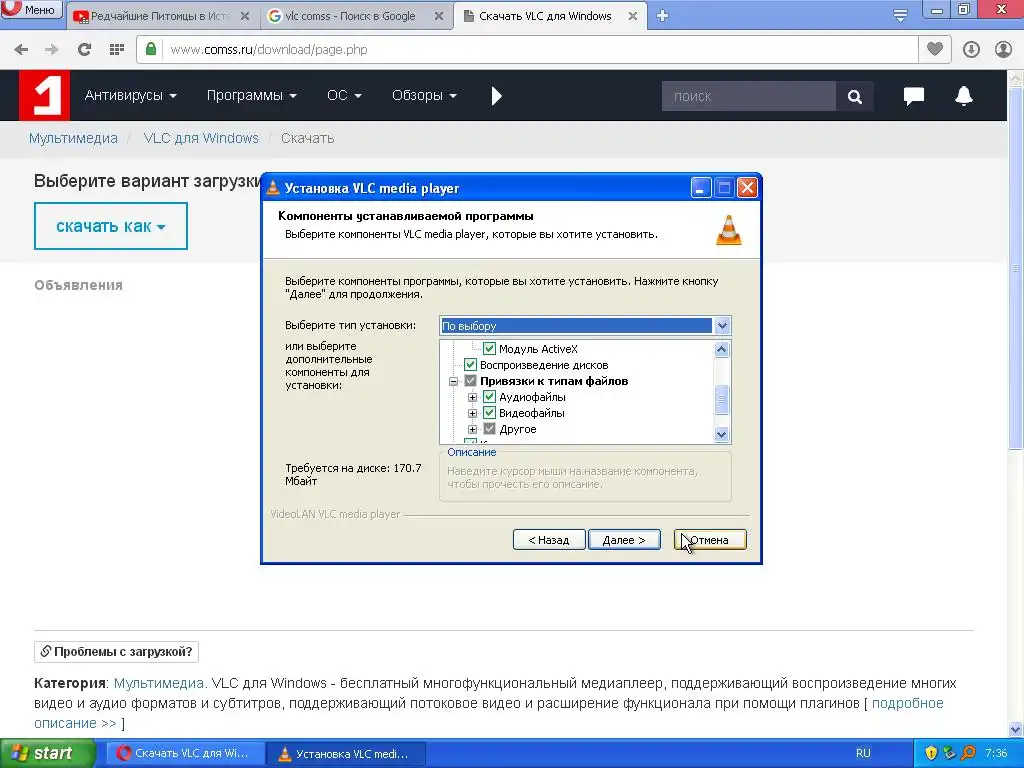Viewport: 1024px width, 768px height.
Task: Toggle Привязки к типам файлов checkbox
Action: click(470, 381)
